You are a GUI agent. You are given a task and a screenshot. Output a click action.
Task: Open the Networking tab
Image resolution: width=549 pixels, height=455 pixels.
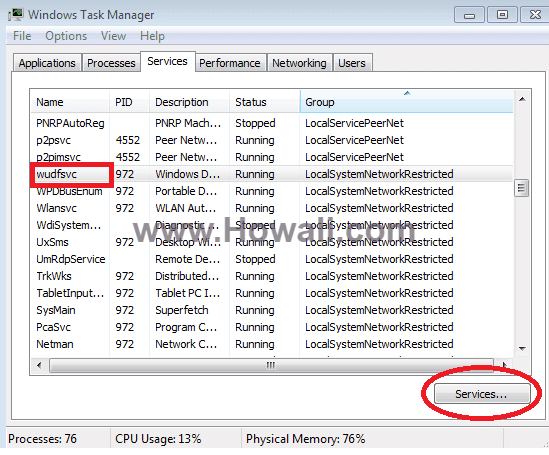(299, 63)
